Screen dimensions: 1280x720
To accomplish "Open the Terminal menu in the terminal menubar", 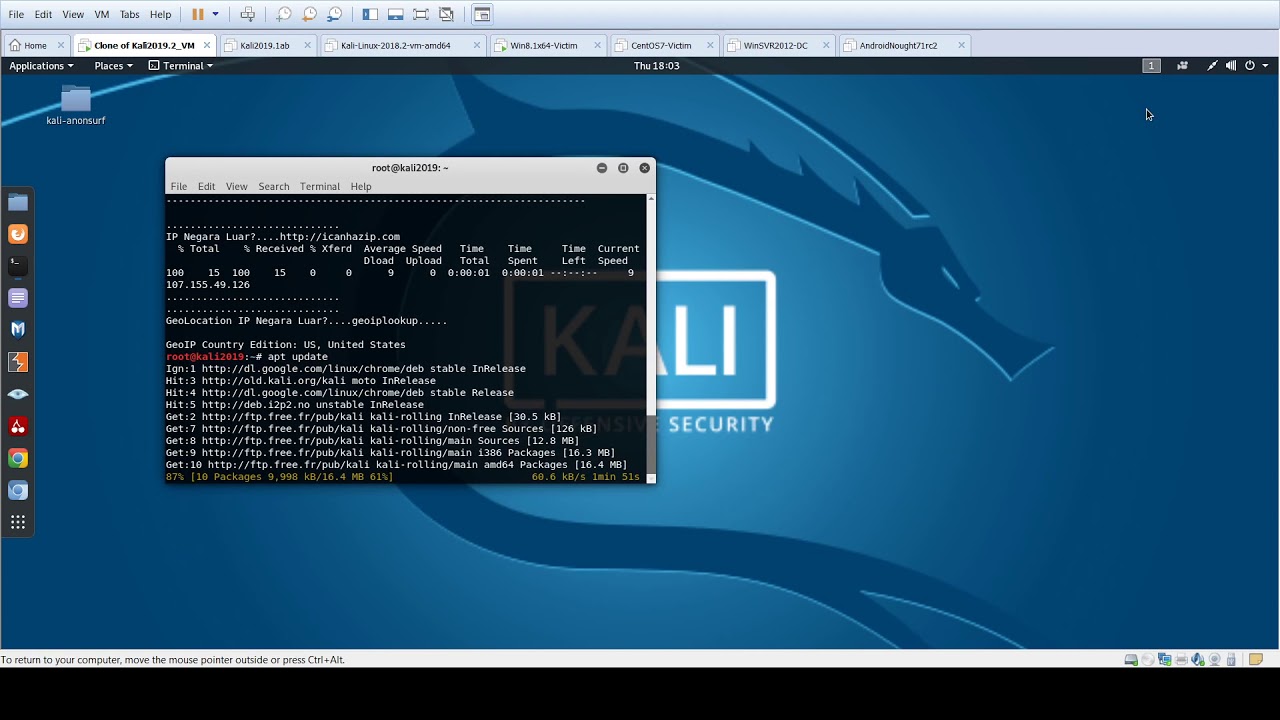I will [x=320, y=186].
